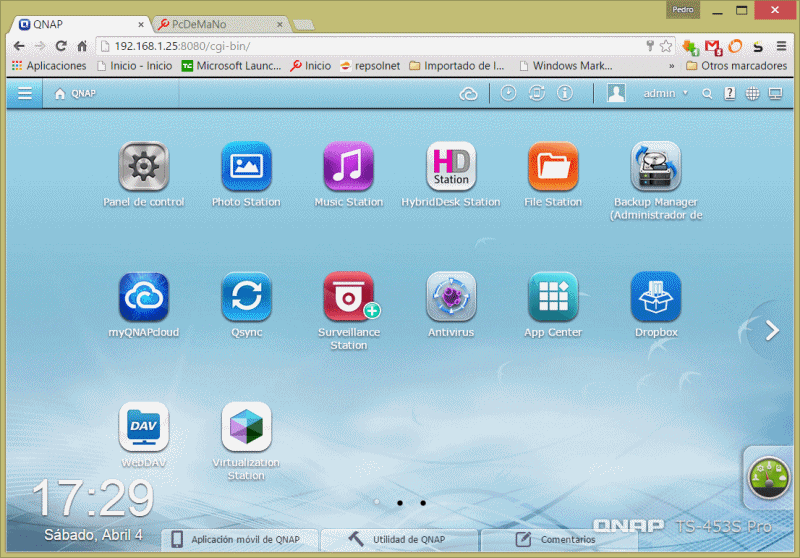
Task: Open desktop preferences monitor icon
Action: [x=776, y=94]
